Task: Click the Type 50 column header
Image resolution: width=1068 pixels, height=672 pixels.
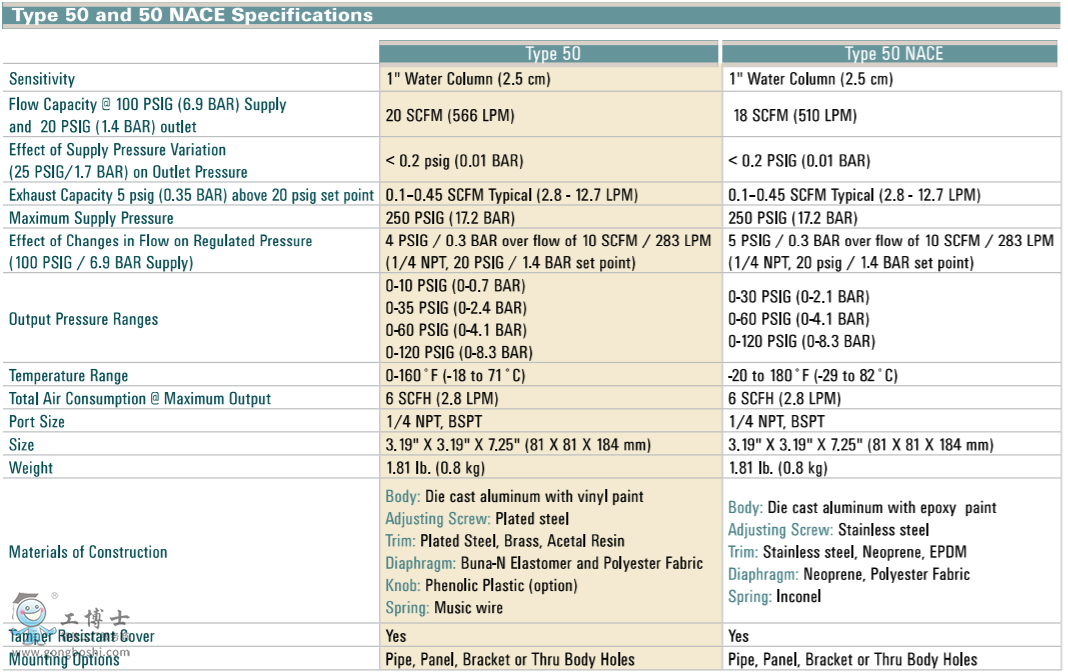Action: click(x=552, y=54)
